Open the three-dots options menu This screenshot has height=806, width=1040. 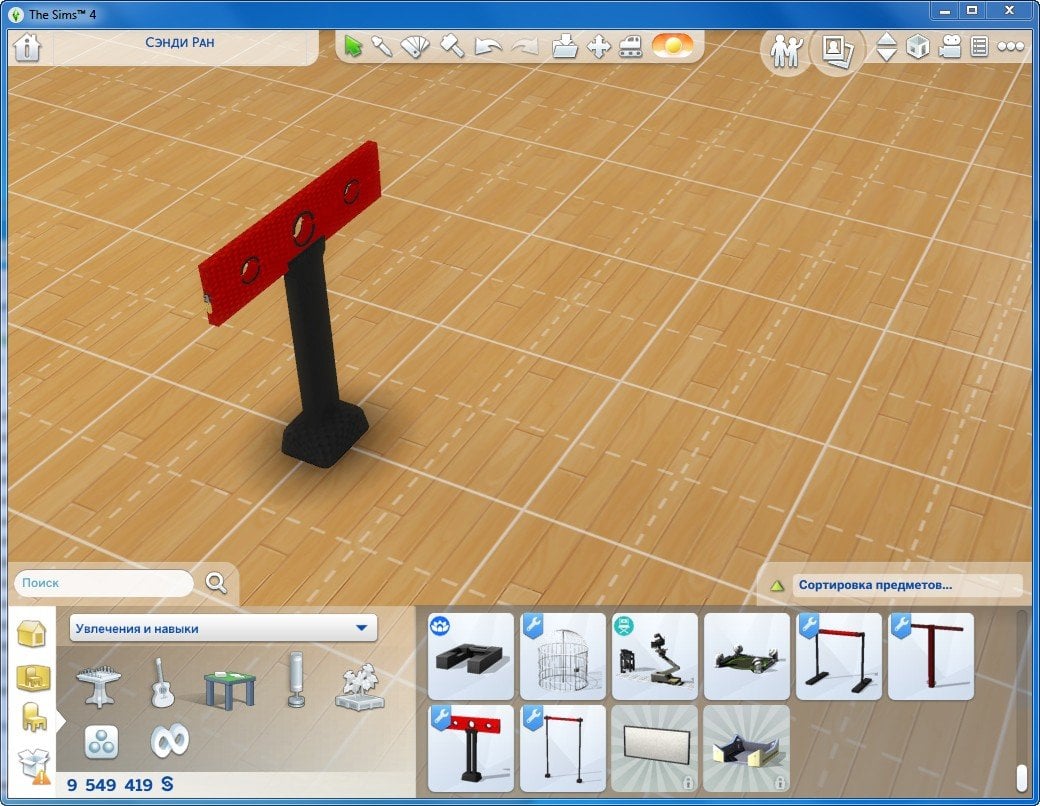1011,46
